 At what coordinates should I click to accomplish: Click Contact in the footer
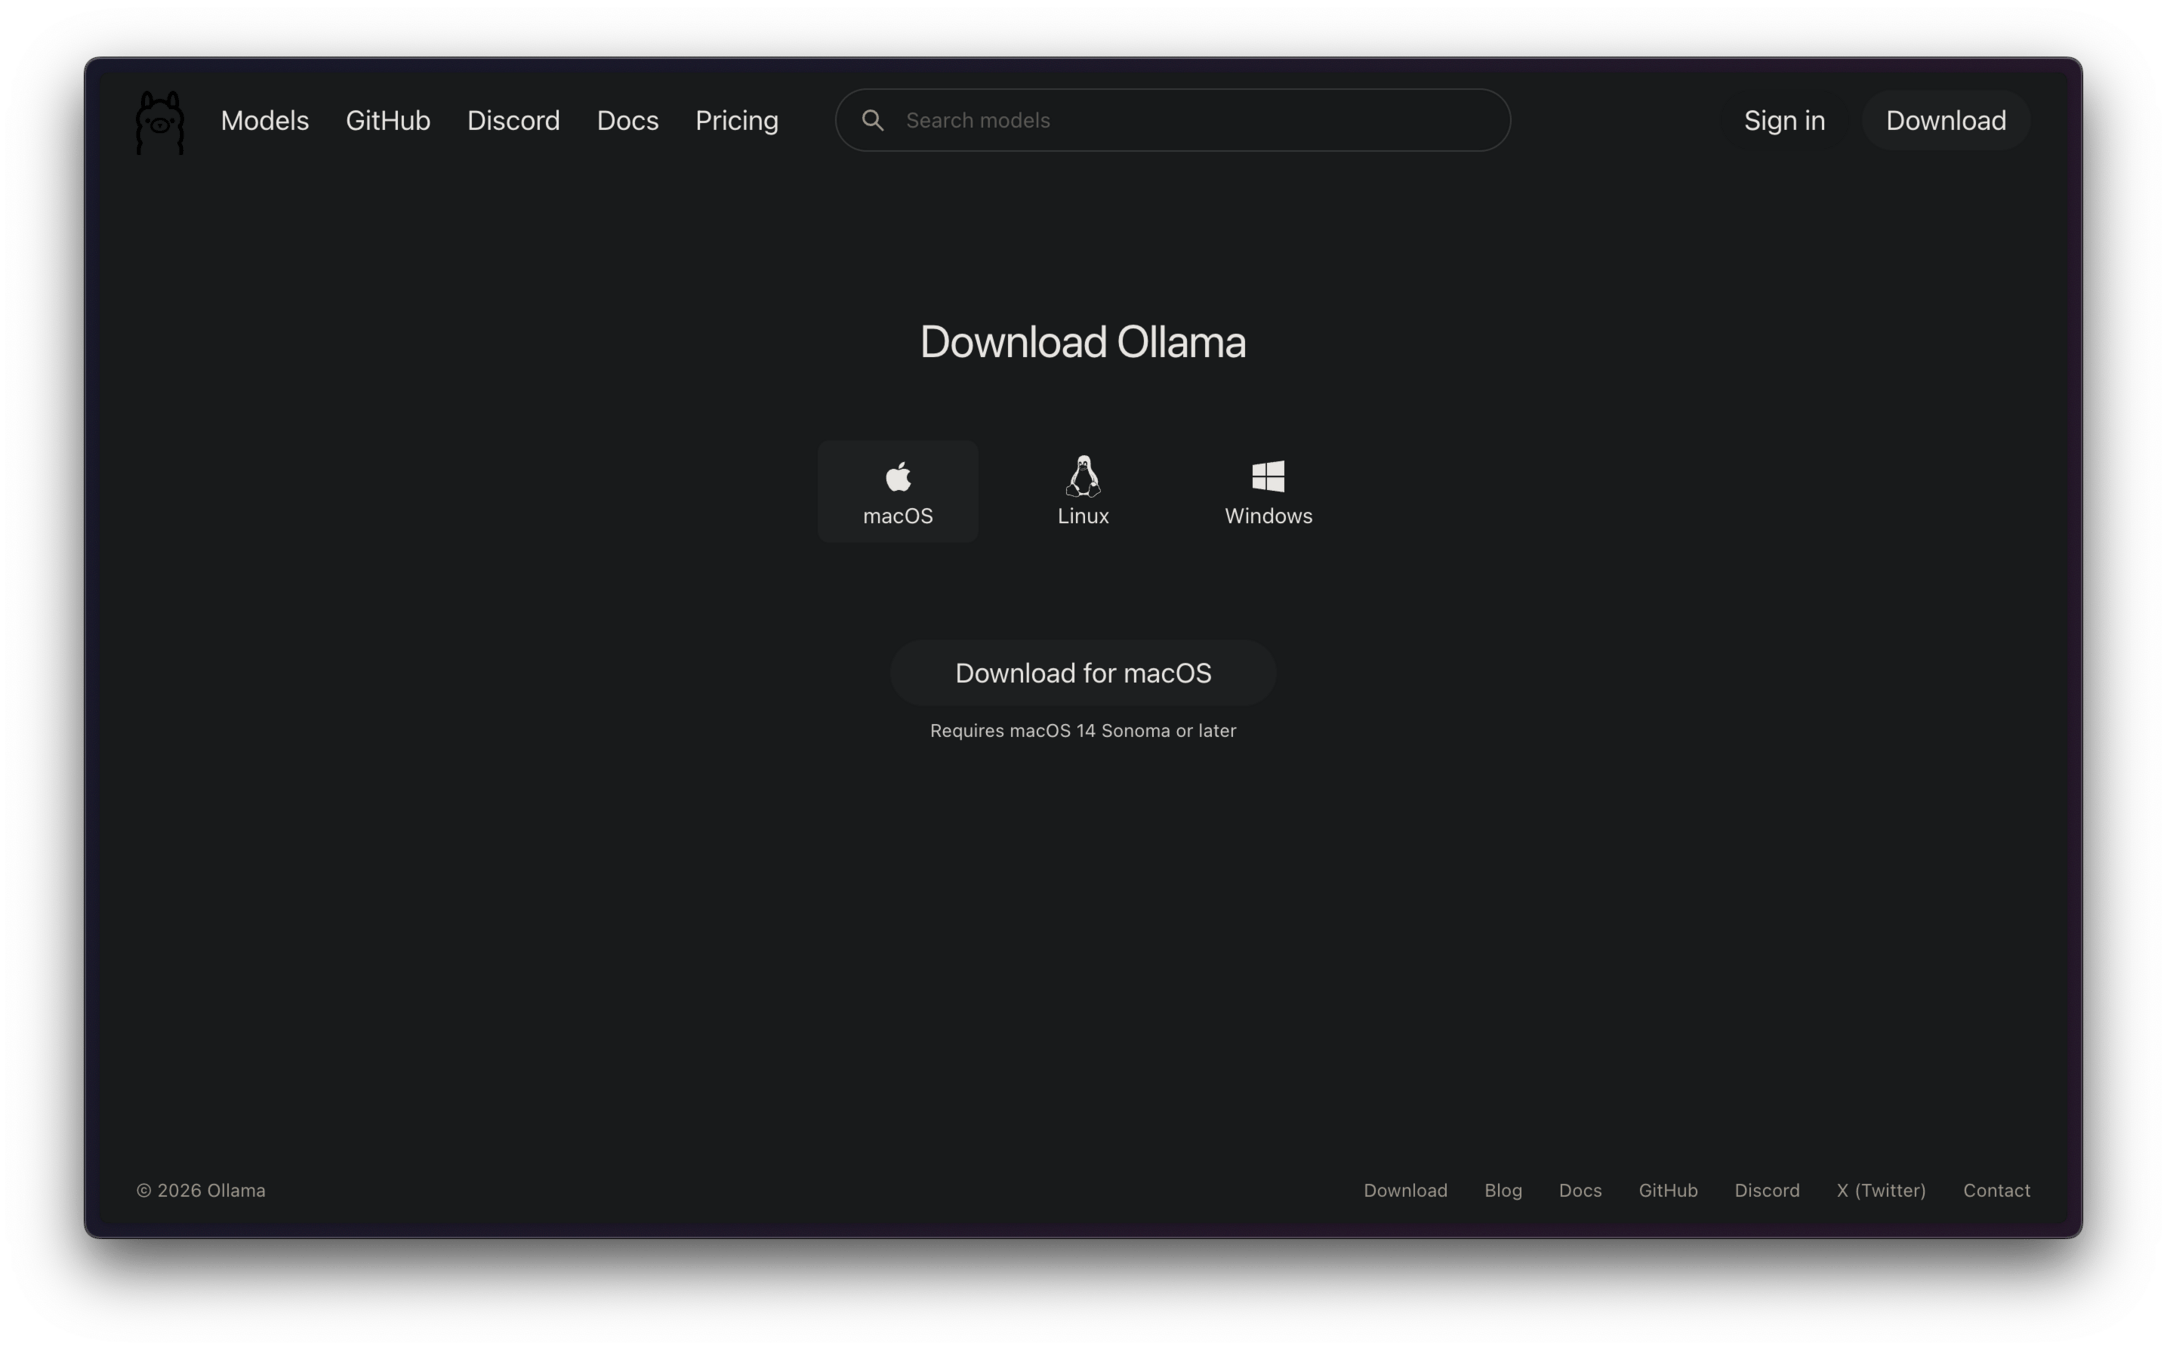coord(1996,1190)
